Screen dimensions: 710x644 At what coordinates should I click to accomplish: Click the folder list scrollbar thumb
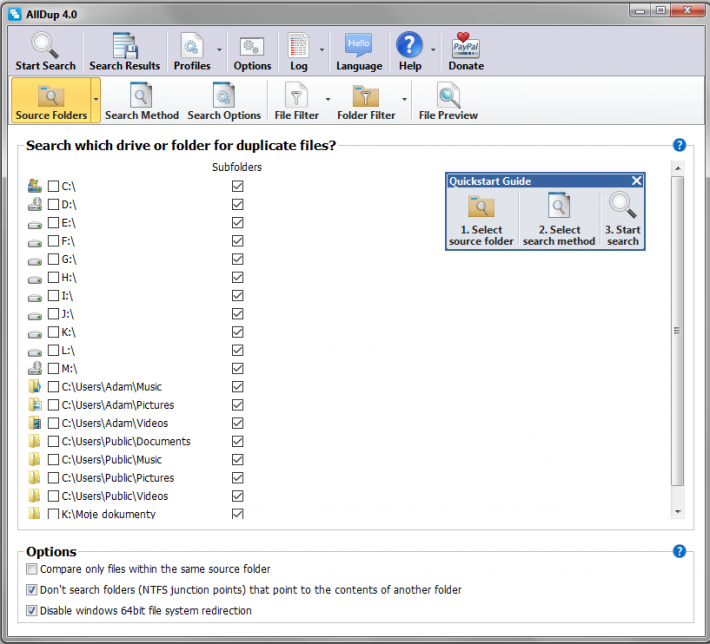coord(677,331)
